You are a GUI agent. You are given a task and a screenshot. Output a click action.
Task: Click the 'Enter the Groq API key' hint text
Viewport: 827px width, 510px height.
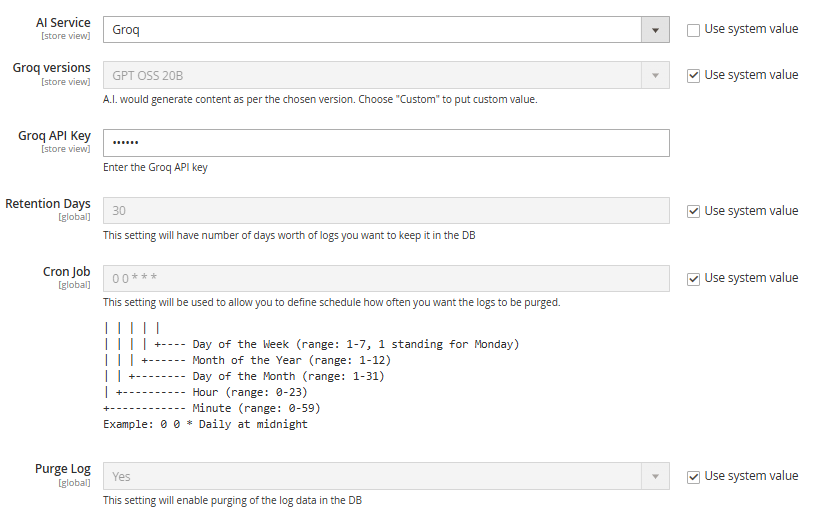click(155, 168)
